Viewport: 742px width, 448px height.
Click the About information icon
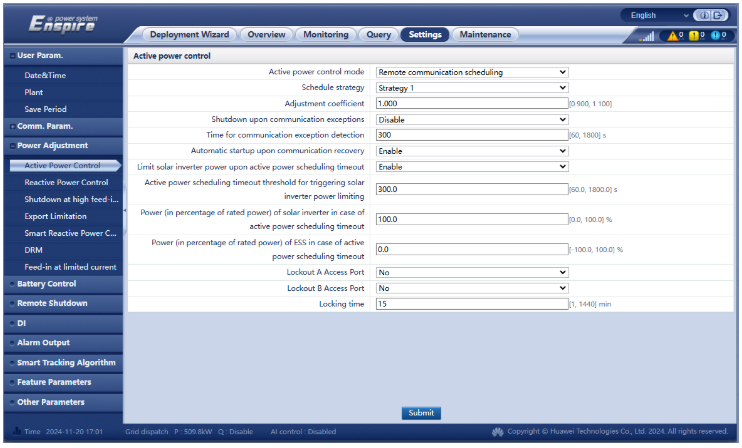click(x=702, y=16)
